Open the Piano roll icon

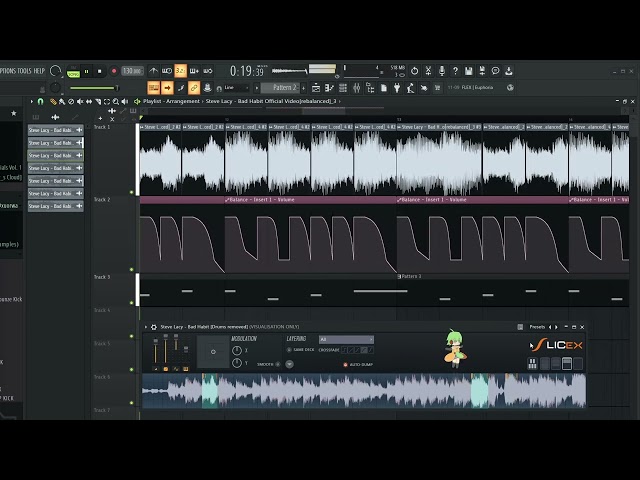[329, 88]
